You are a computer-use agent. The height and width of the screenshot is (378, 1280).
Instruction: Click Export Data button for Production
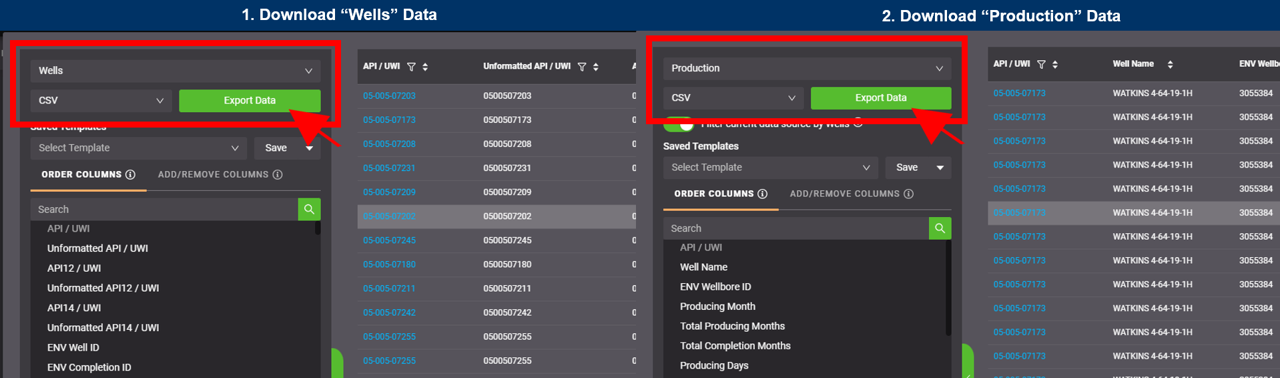pyautogui.click(x=881, y=98)
